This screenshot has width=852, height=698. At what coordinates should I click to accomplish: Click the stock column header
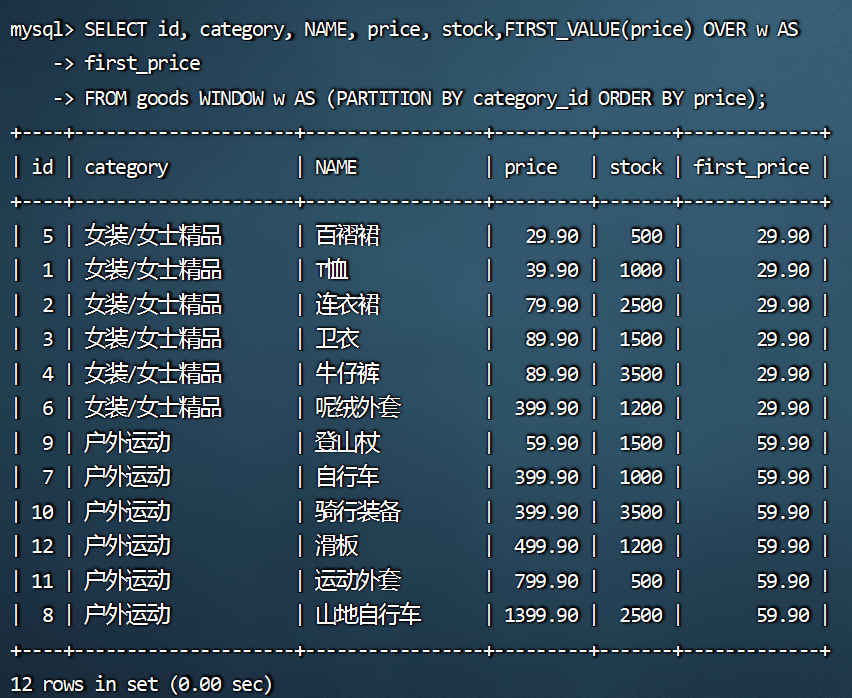click(636, 167)
